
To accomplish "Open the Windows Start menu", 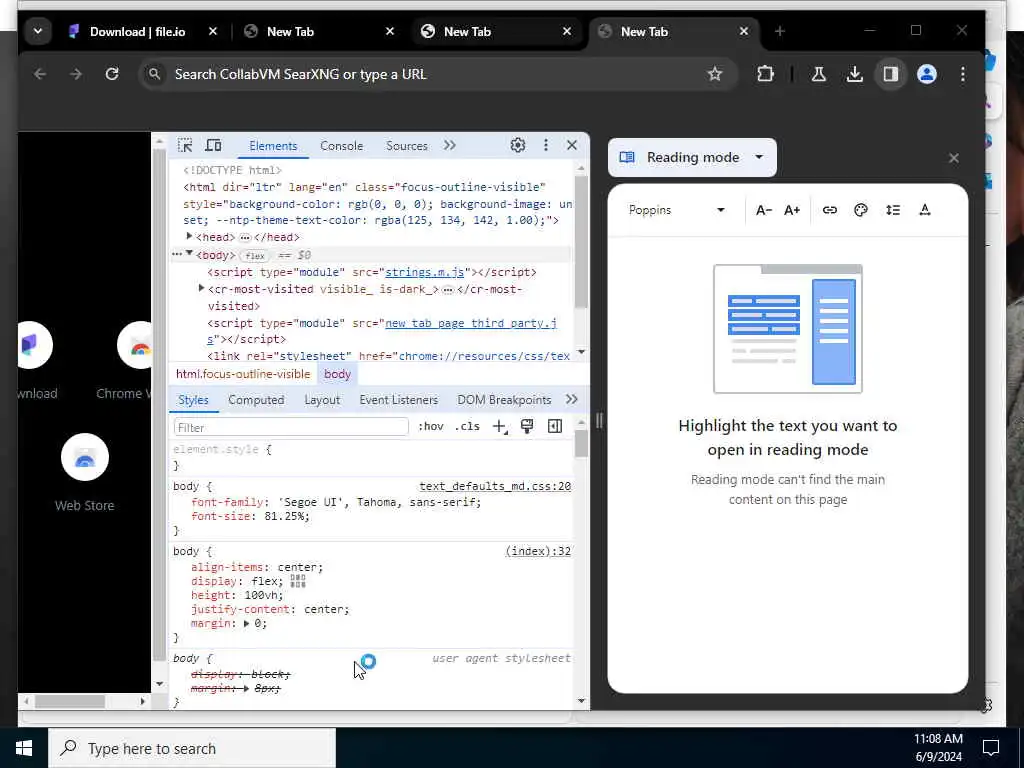I will tap(24, 748).
